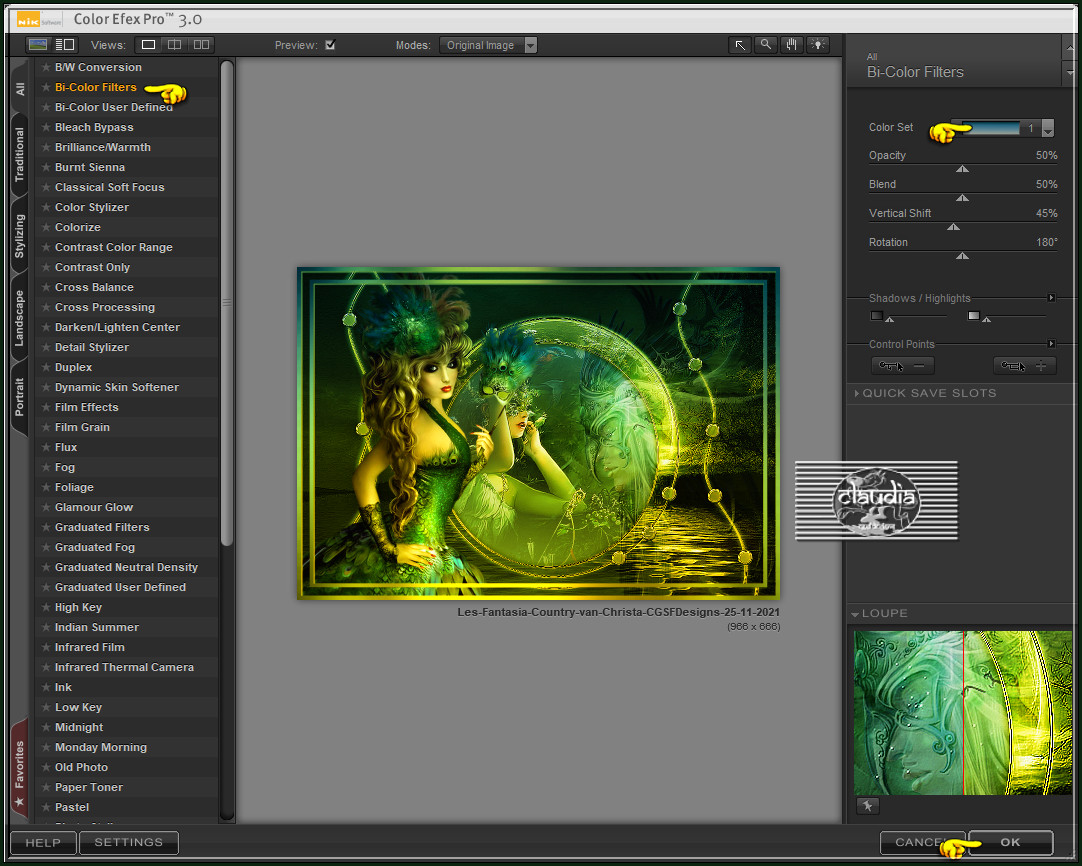Click the Color Set gradient swatch
This screenshot has height=866, width=1082.
click(x=991, y=128)
